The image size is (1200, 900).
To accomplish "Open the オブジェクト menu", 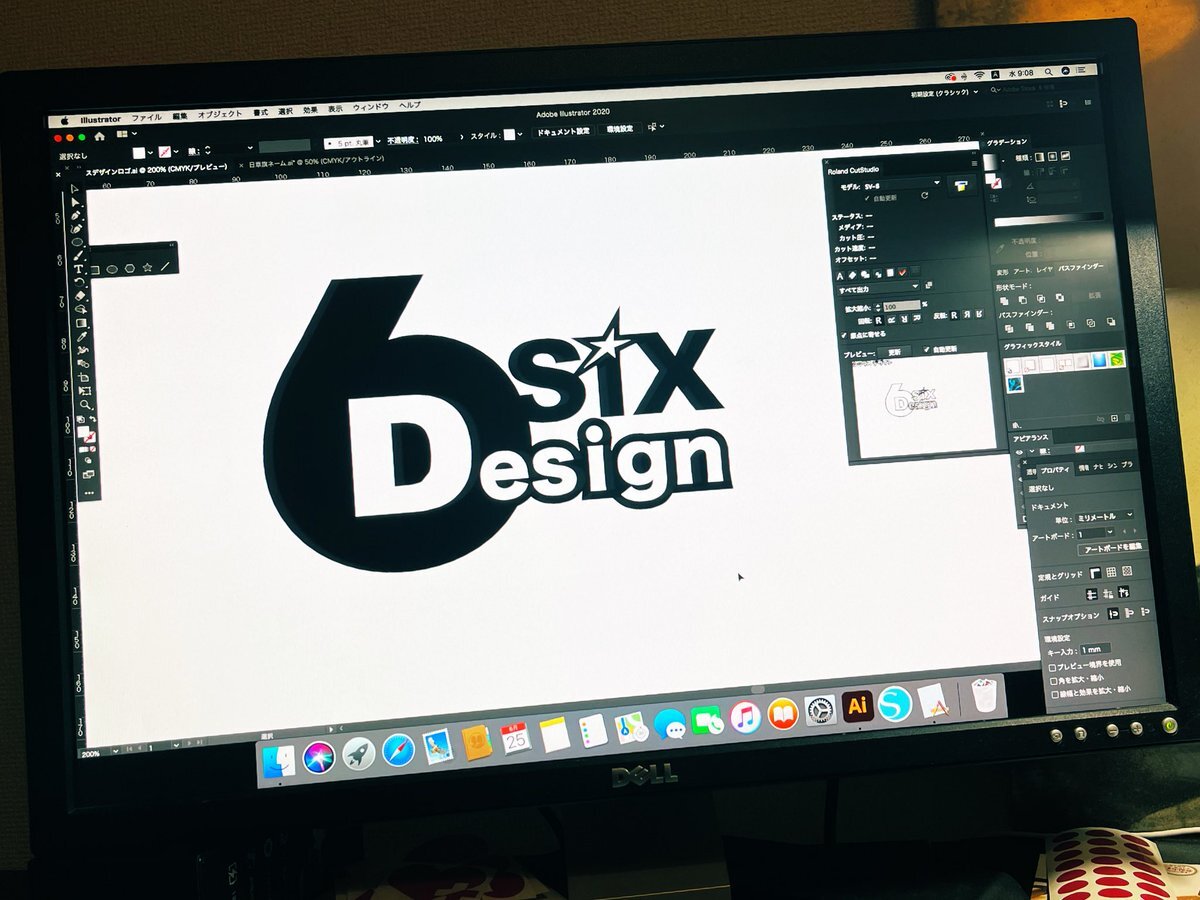I will point(220,115).
